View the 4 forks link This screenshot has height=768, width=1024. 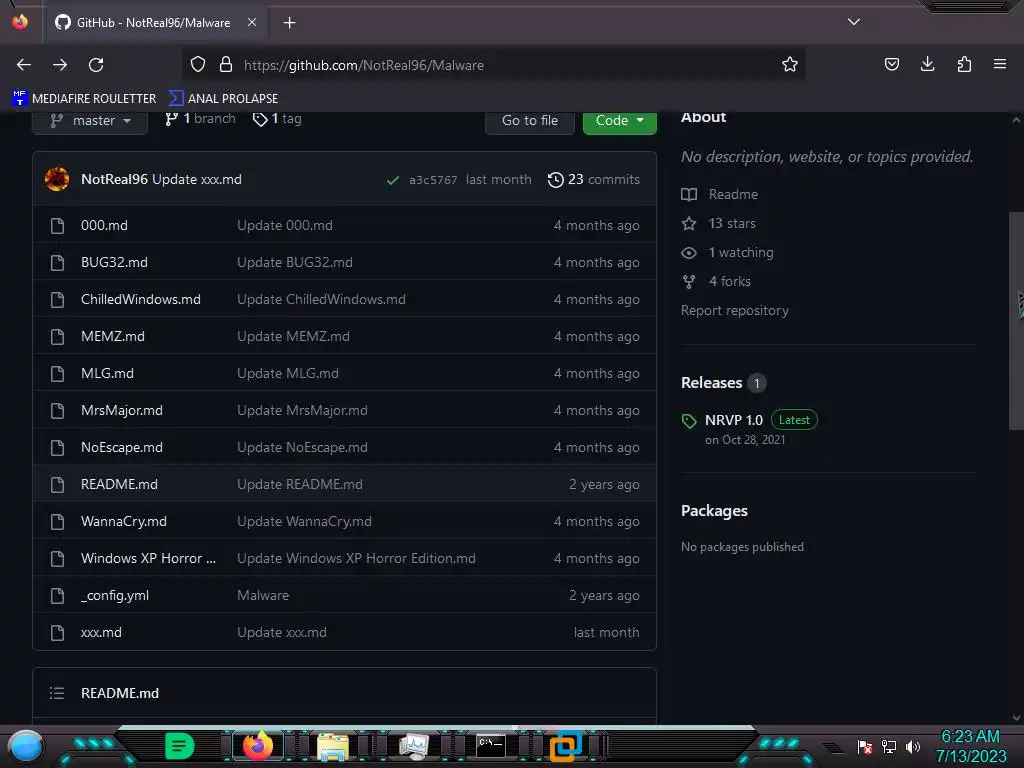coord(716,281)
